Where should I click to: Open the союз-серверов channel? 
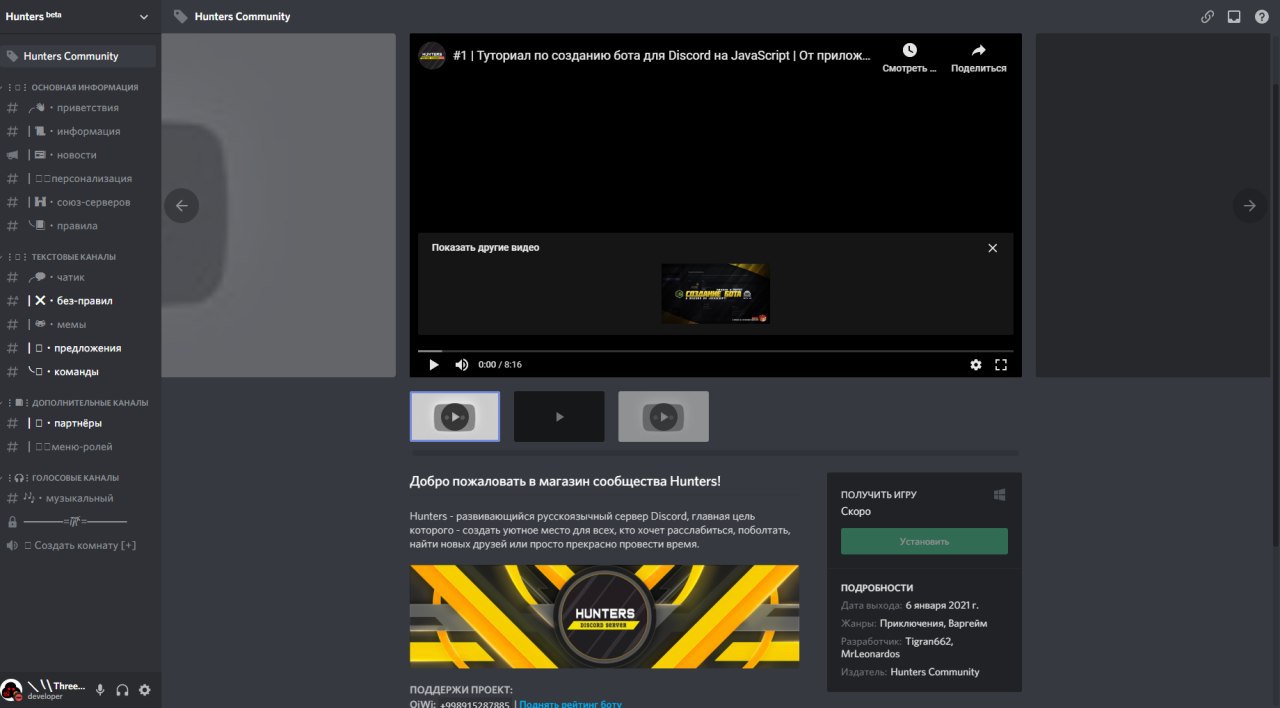click(x=79, y=202)
